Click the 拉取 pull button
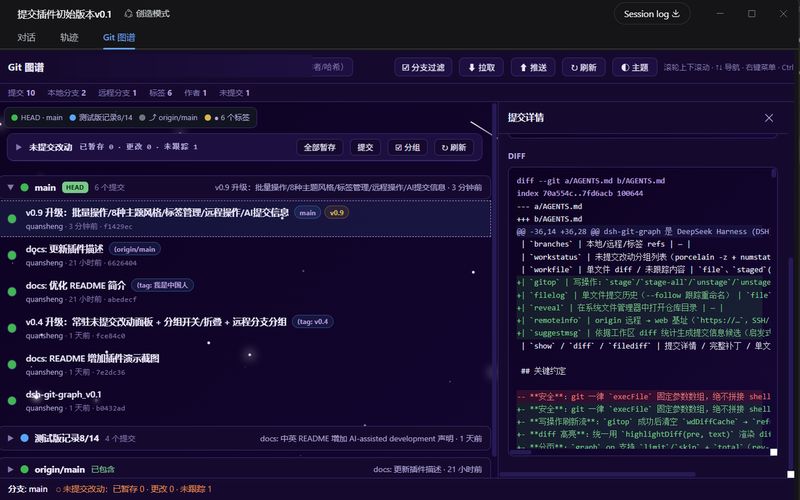The image size is (800, 500). coord(481,67)
